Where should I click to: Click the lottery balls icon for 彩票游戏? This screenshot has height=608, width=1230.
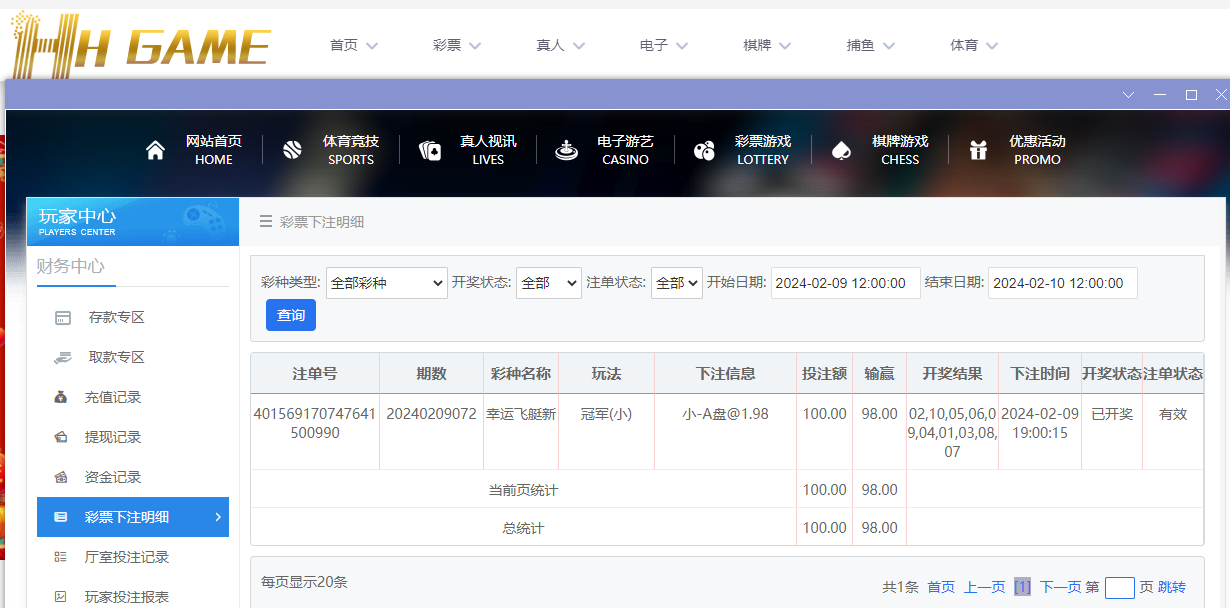click(704, 150)
